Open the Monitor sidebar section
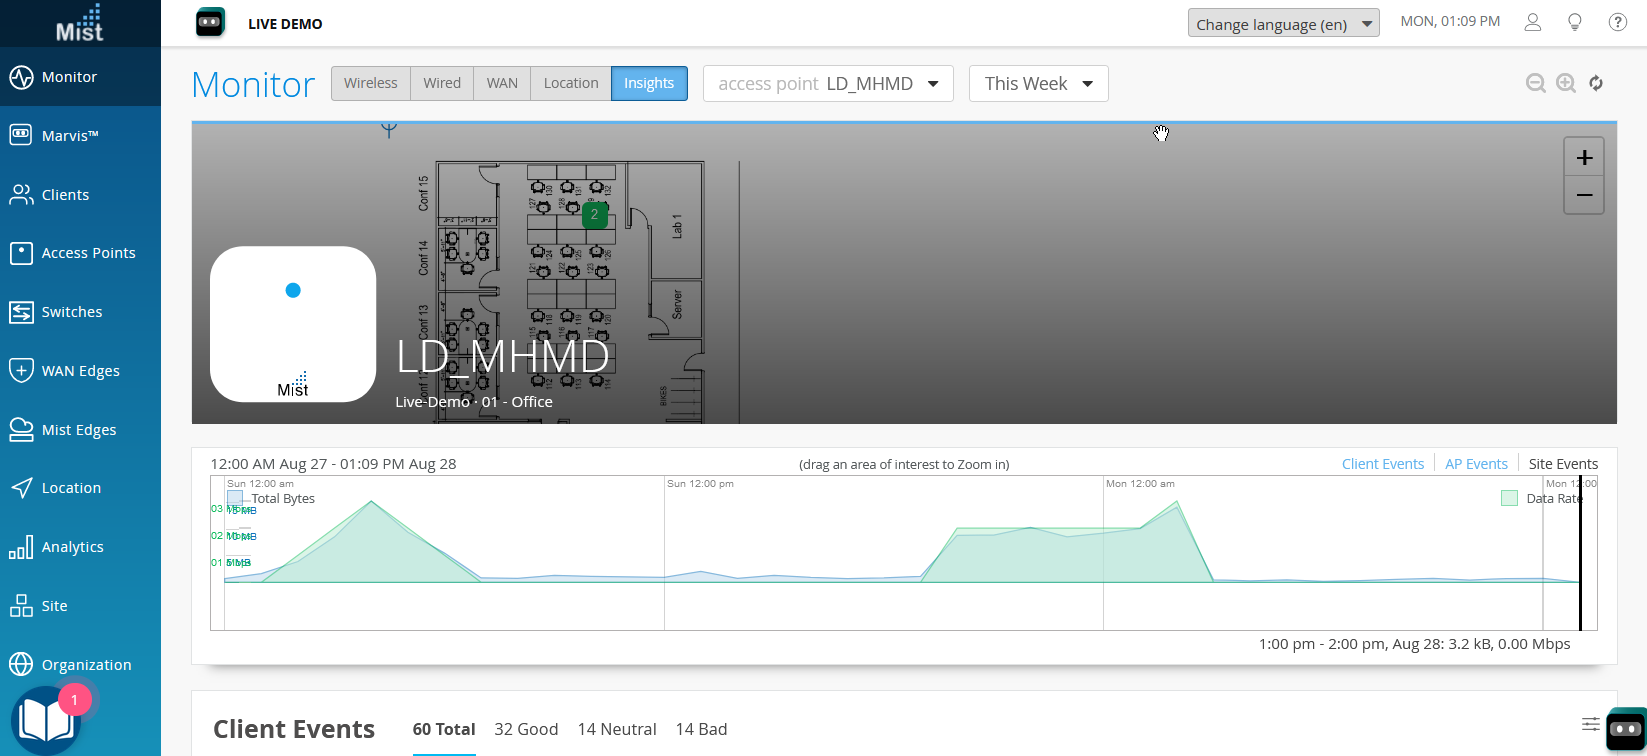 pos(80,77)
